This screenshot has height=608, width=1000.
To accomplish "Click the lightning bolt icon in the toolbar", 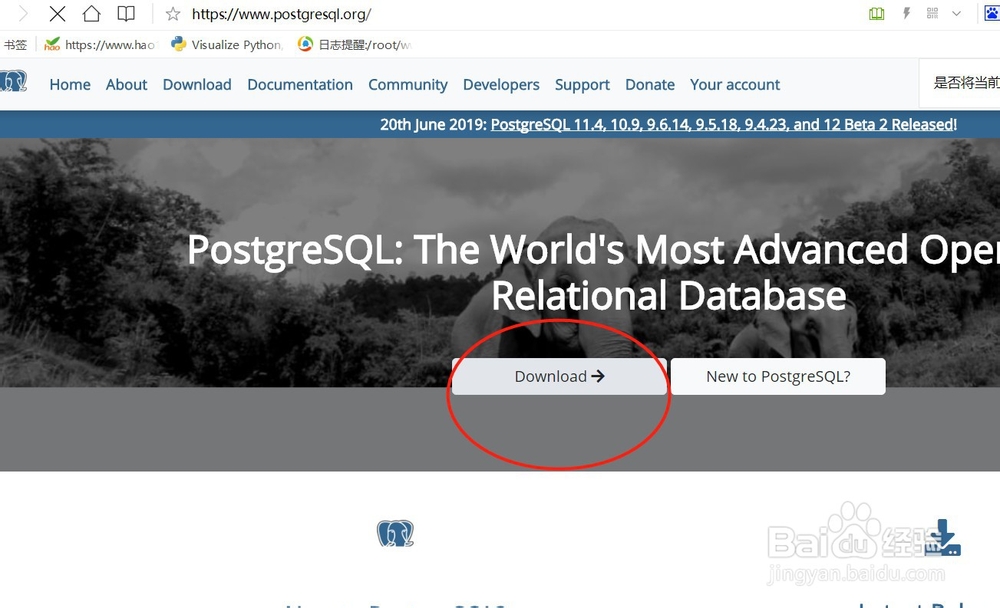I will (906, 15).
